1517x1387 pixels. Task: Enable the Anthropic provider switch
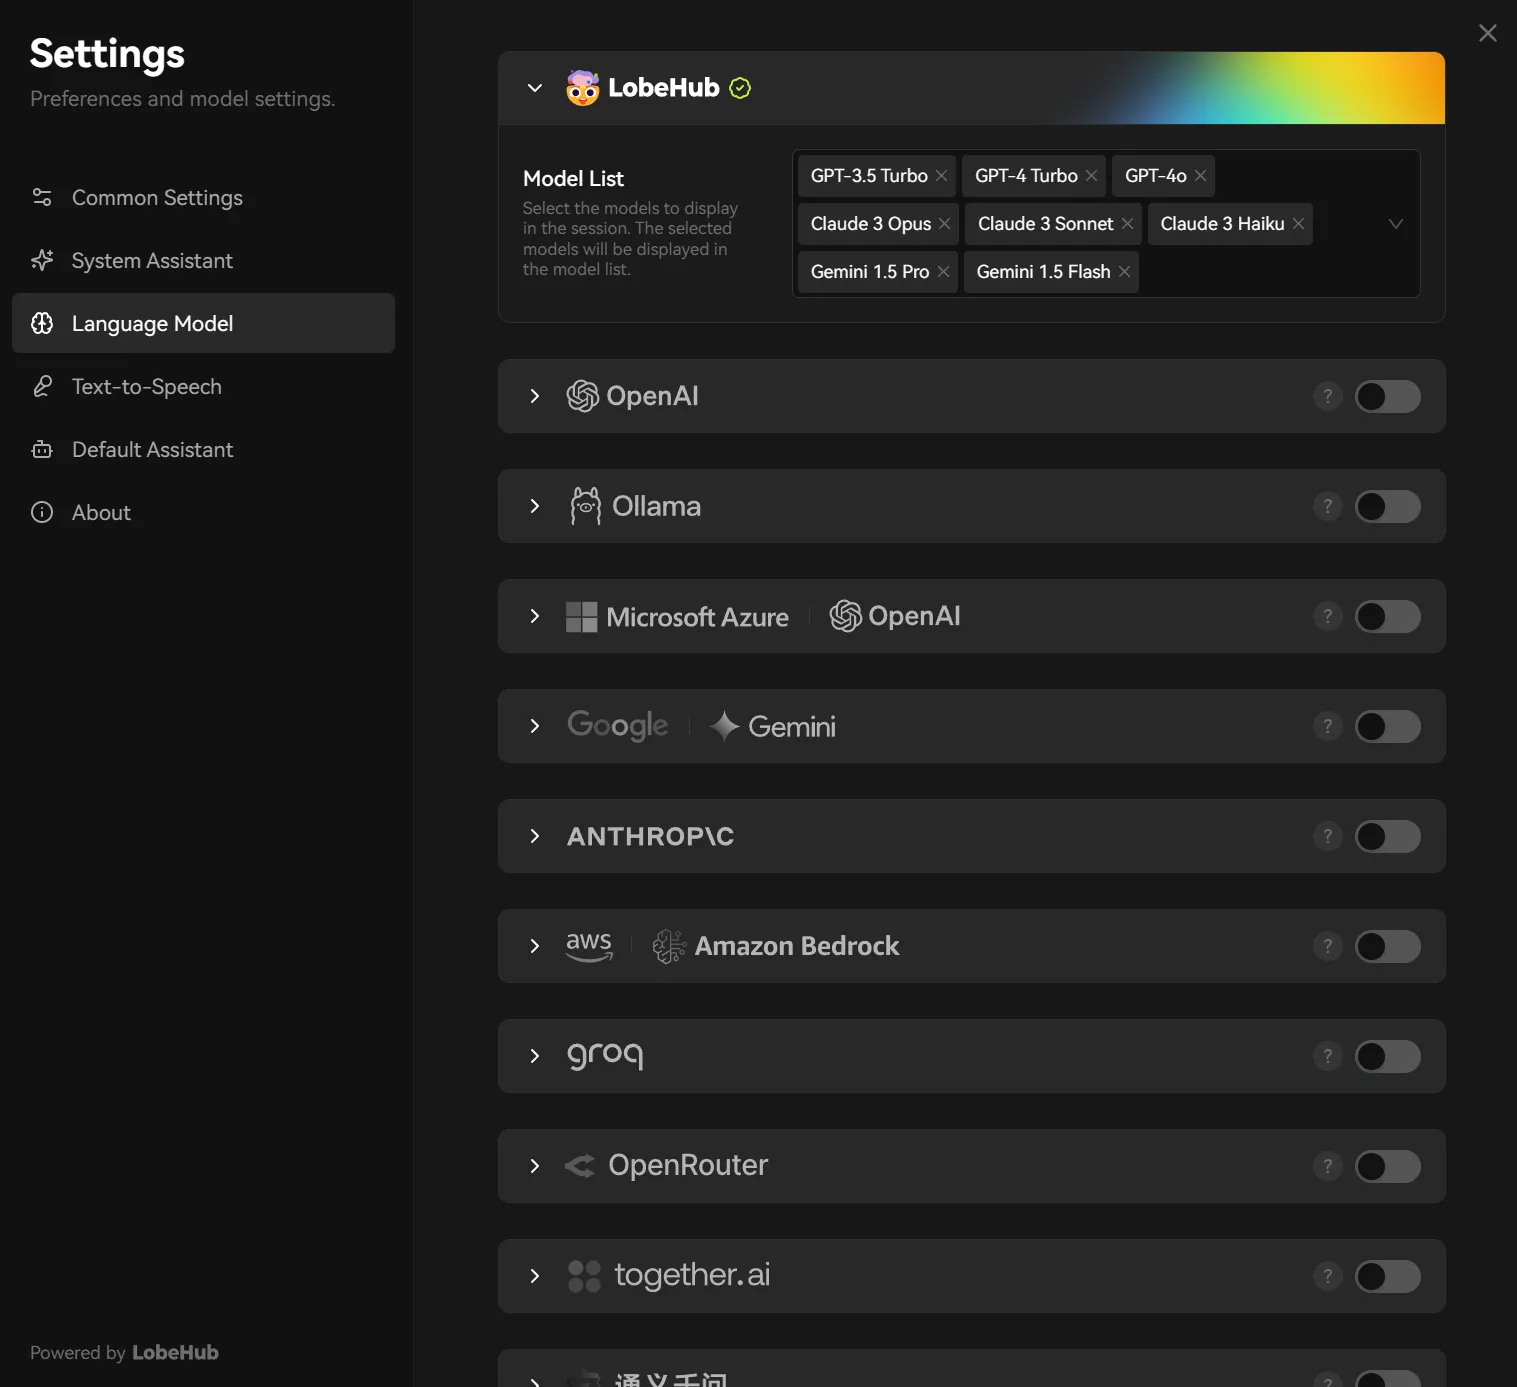[x=1388, y=836]
